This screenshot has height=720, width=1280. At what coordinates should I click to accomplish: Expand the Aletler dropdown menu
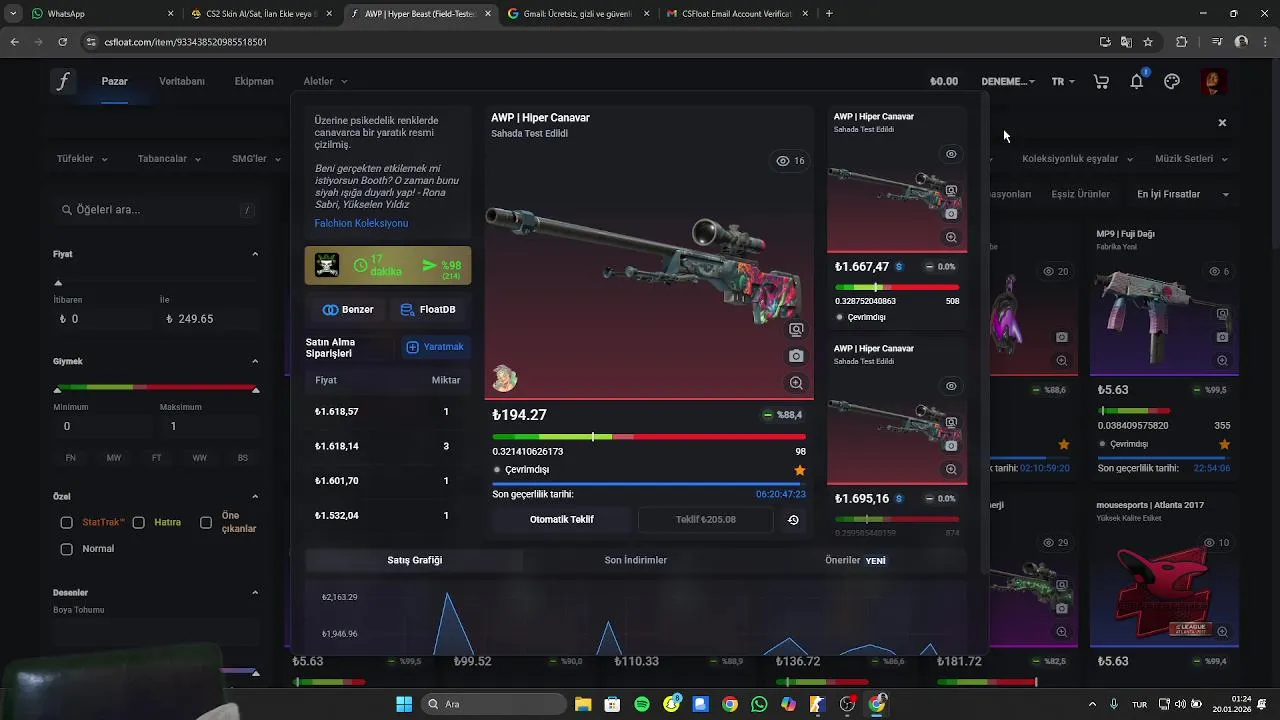[x=325, y=81]
